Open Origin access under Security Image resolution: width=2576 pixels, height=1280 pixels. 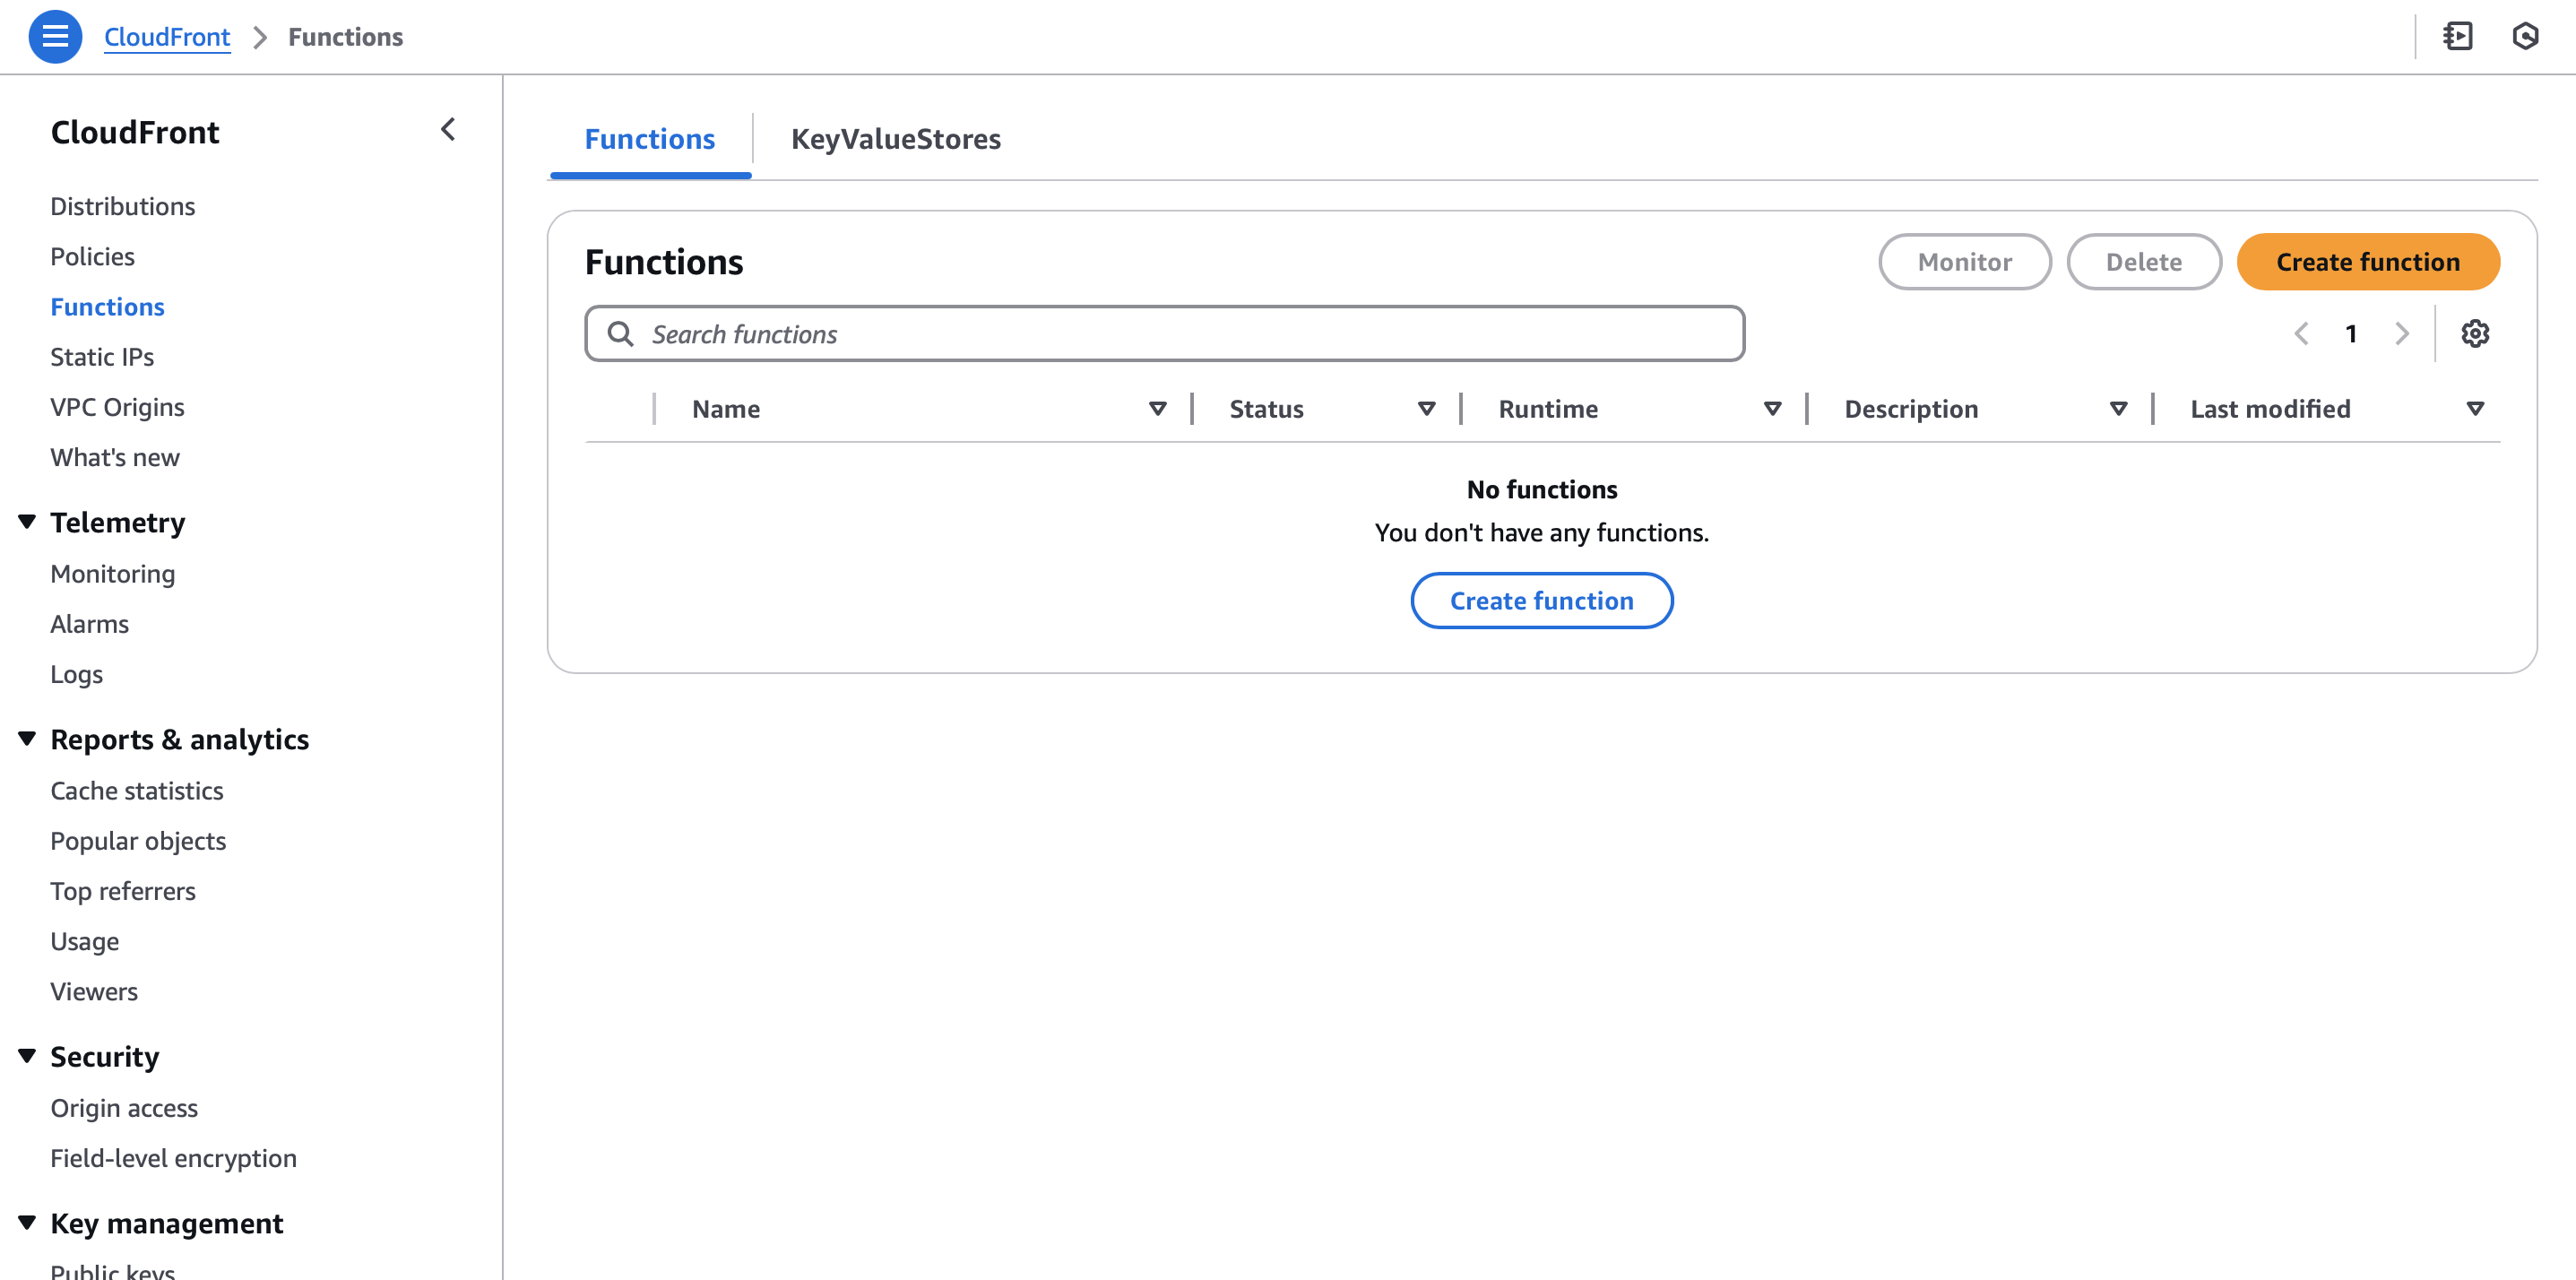(x=124, y=1108)
